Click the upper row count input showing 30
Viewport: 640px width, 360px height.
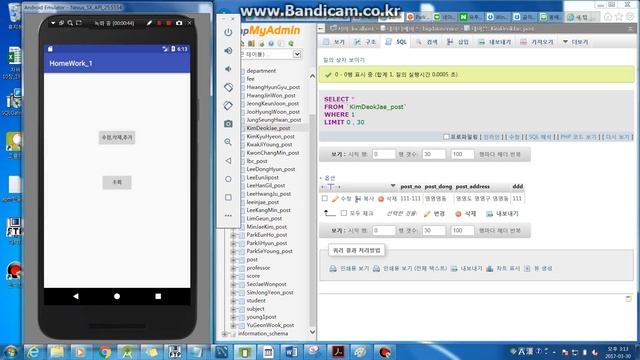tap(433, 154)
